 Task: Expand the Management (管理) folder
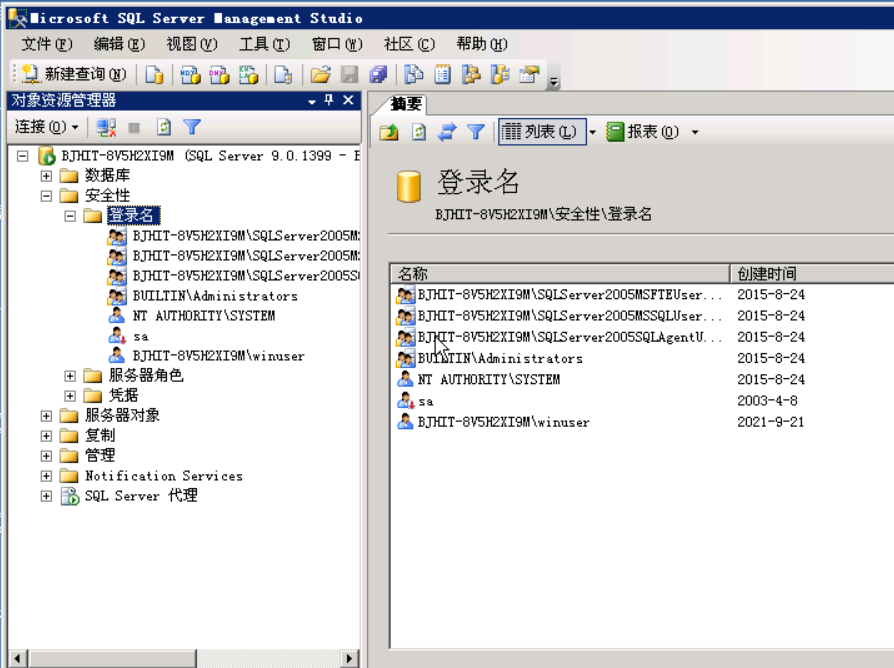point(46,456)
